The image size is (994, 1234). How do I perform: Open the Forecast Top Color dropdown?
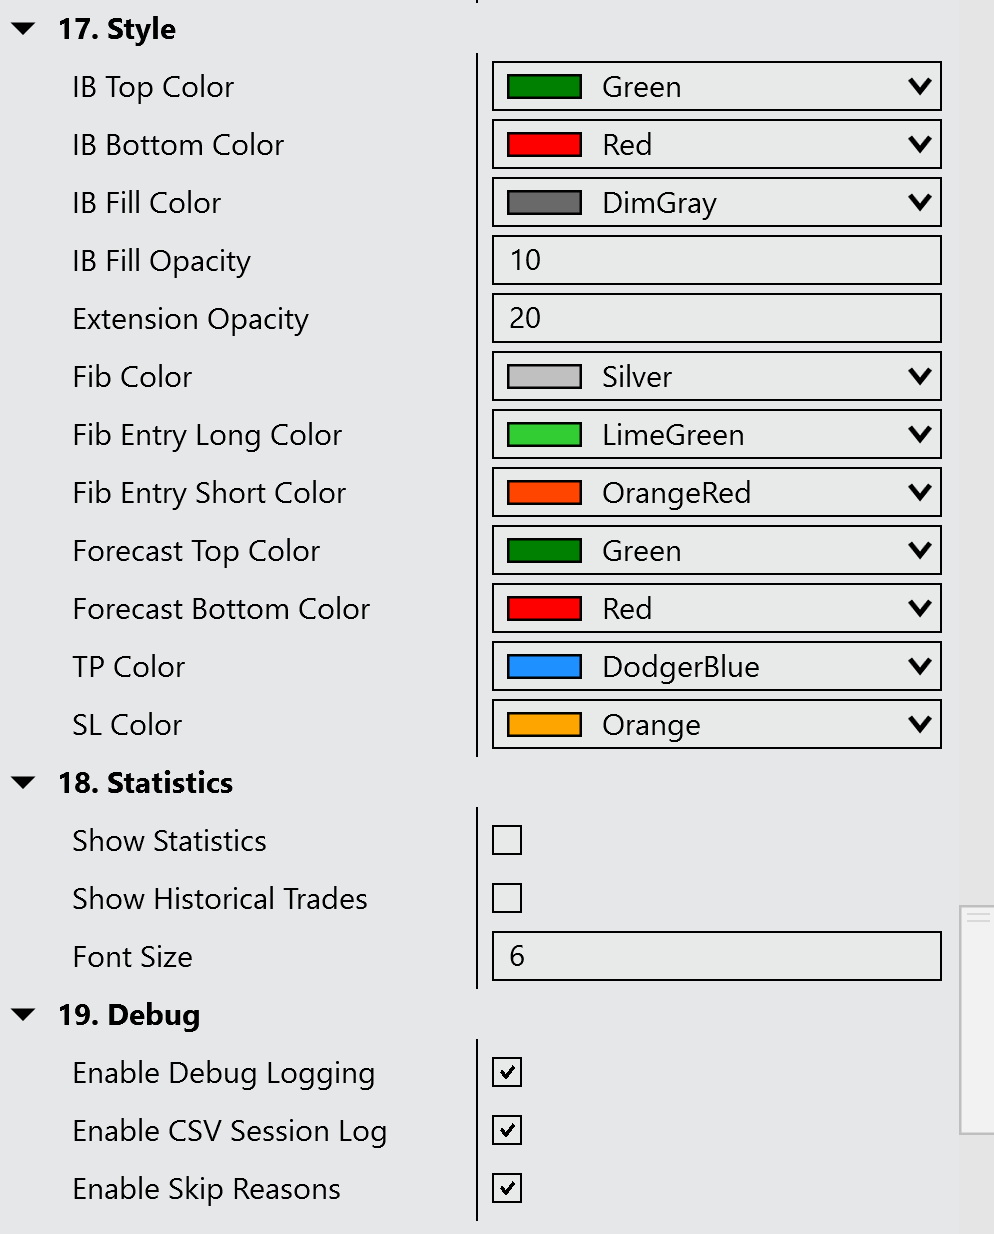[x=716, y=551]
